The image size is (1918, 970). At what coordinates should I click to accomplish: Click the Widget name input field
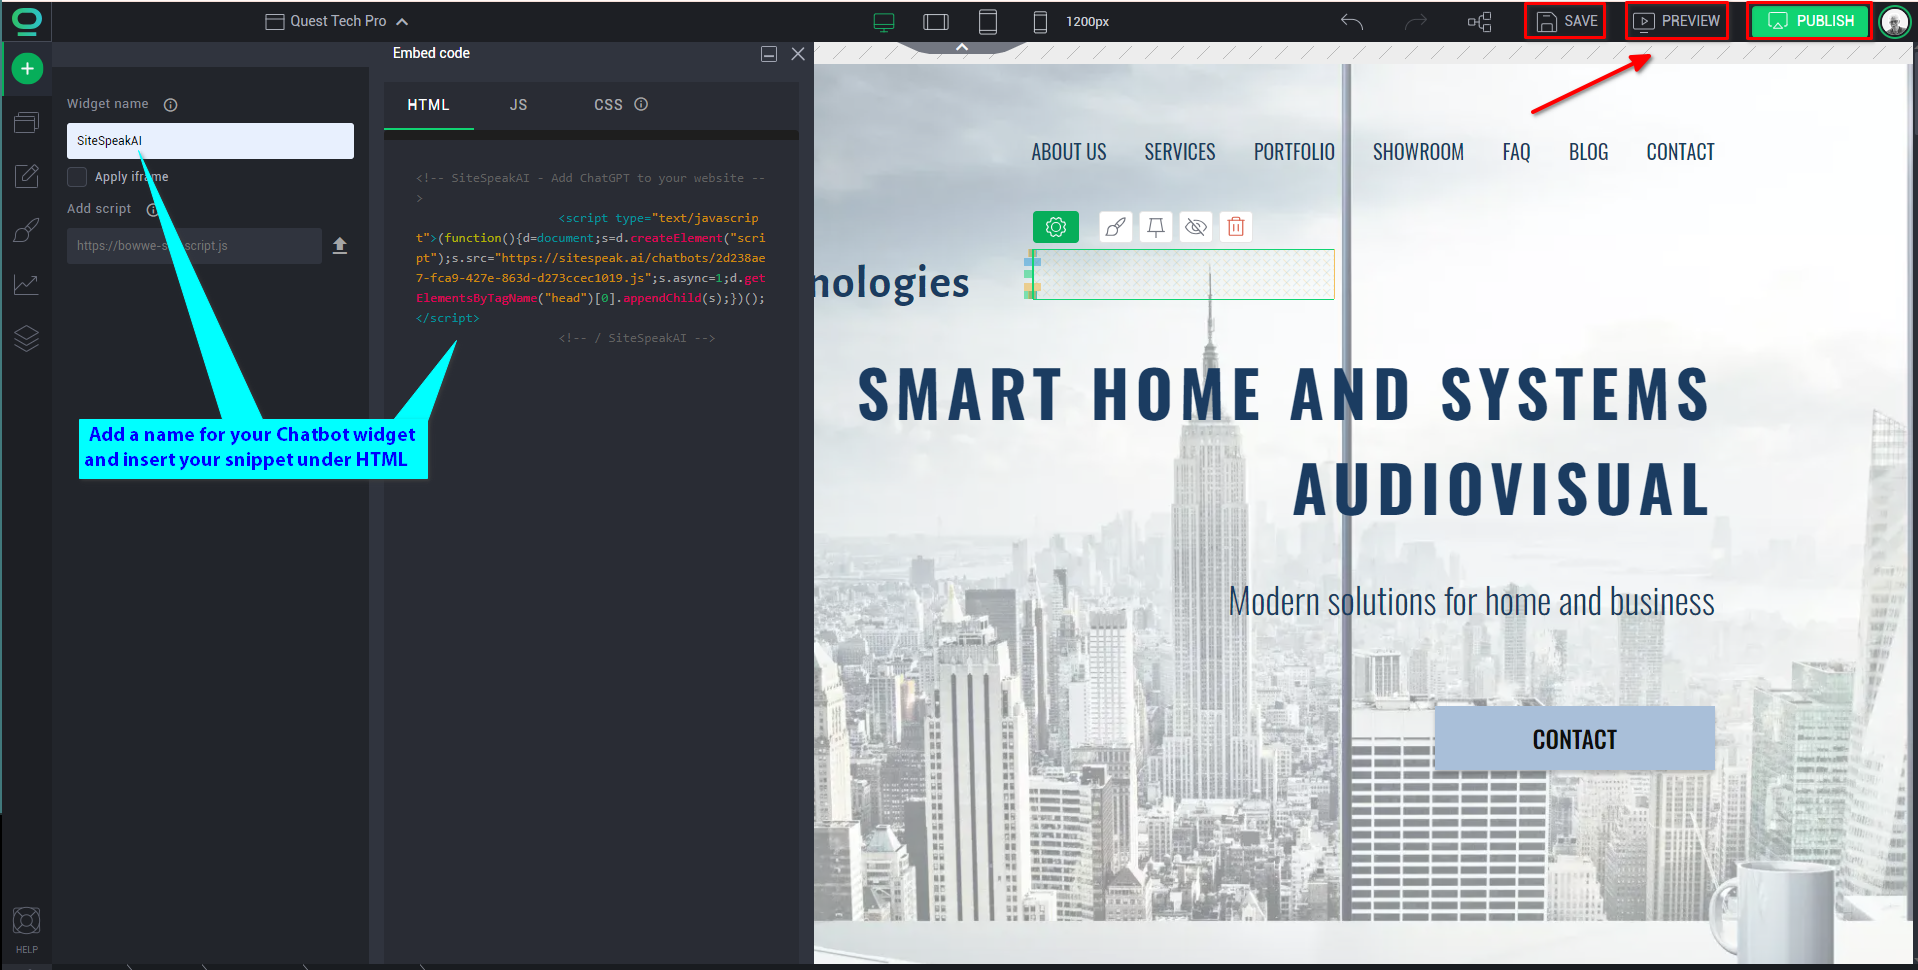(x=210, y=141)
